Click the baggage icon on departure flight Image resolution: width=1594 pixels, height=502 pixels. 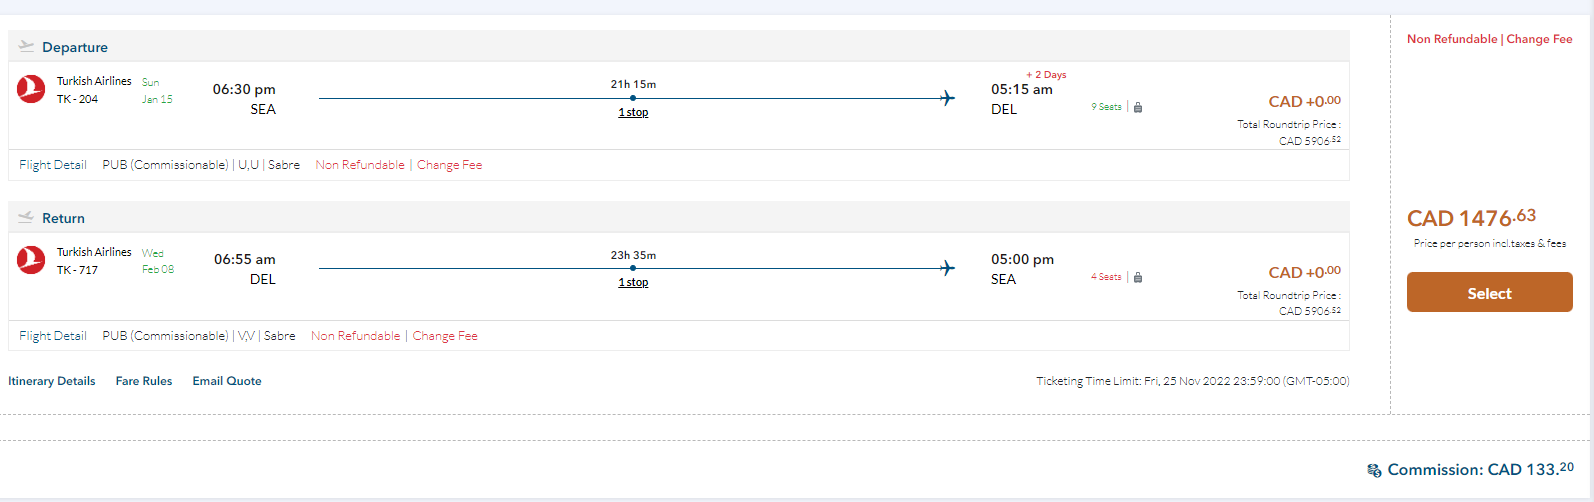click(1138, 107)
